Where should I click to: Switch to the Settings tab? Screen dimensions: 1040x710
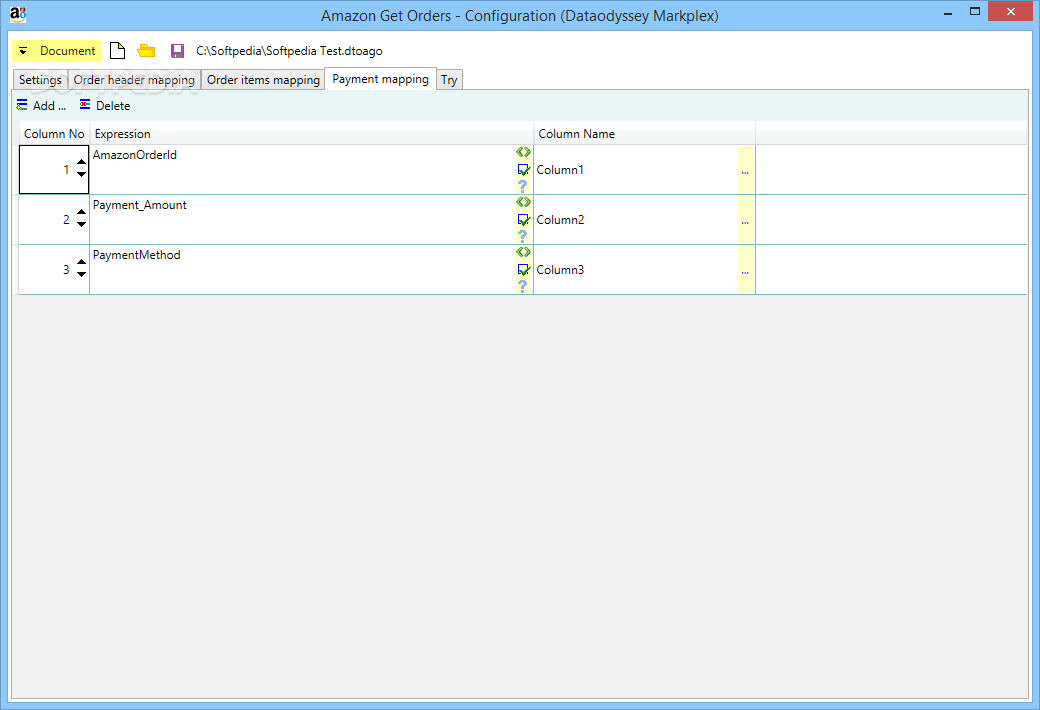pos(40,80)
